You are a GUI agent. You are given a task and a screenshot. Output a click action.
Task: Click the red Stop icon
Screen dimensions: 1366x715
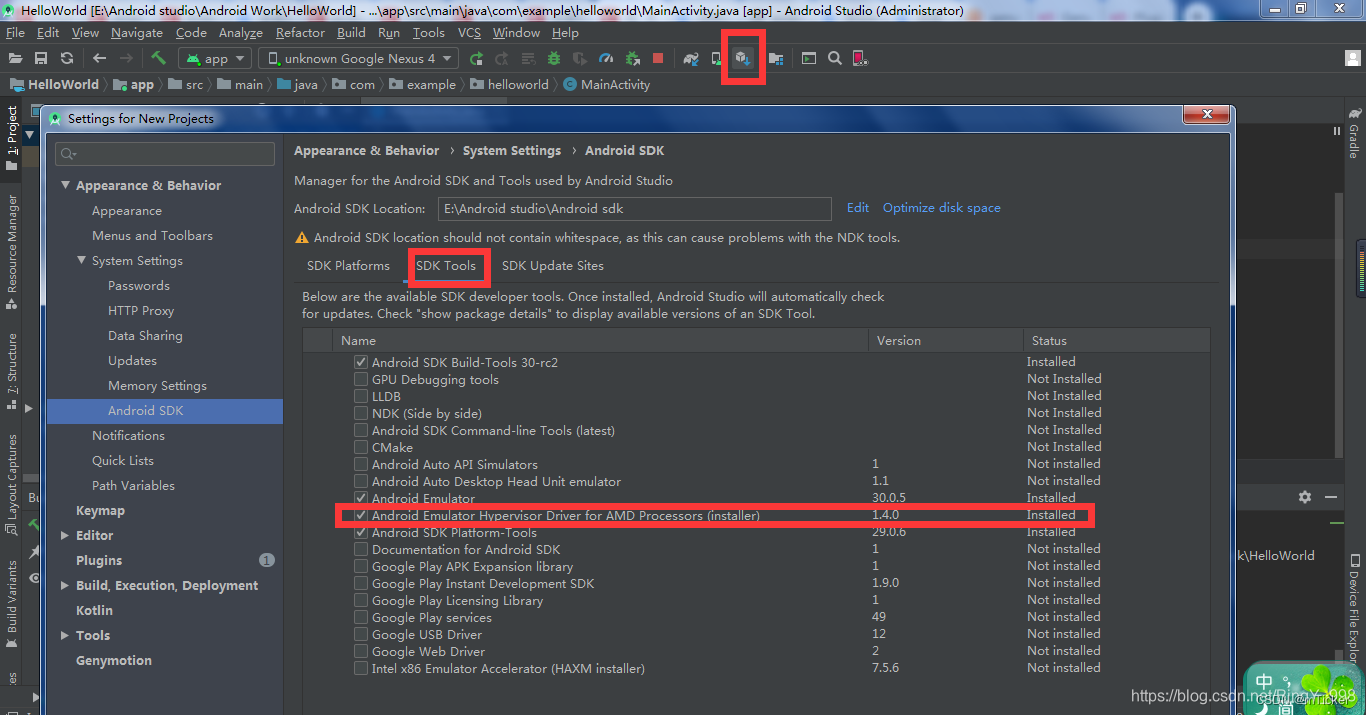pyautogui.click(x=658, y=59)
